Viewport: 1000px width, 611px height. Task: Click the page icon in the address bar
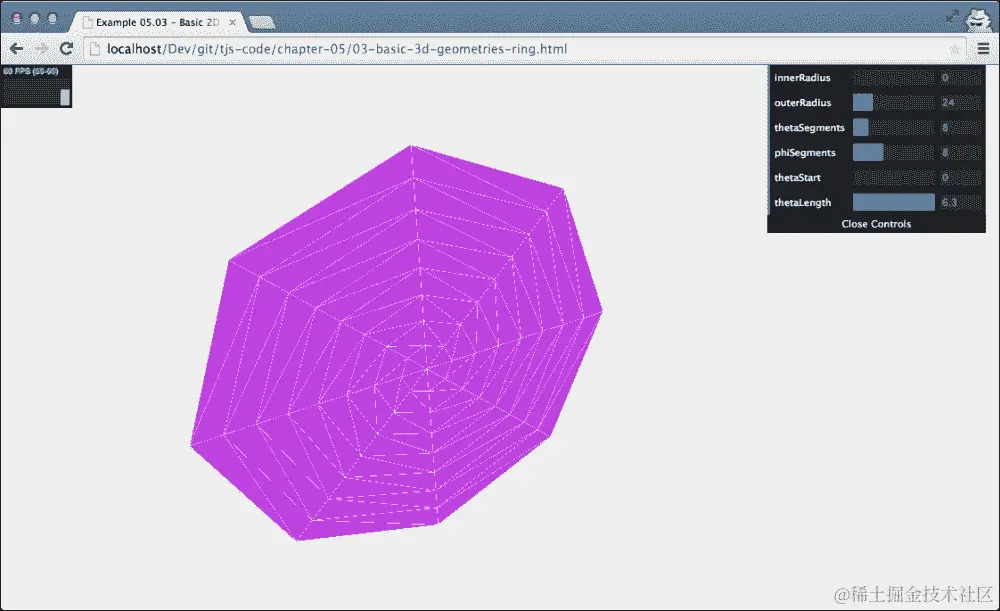click(94, 48)
